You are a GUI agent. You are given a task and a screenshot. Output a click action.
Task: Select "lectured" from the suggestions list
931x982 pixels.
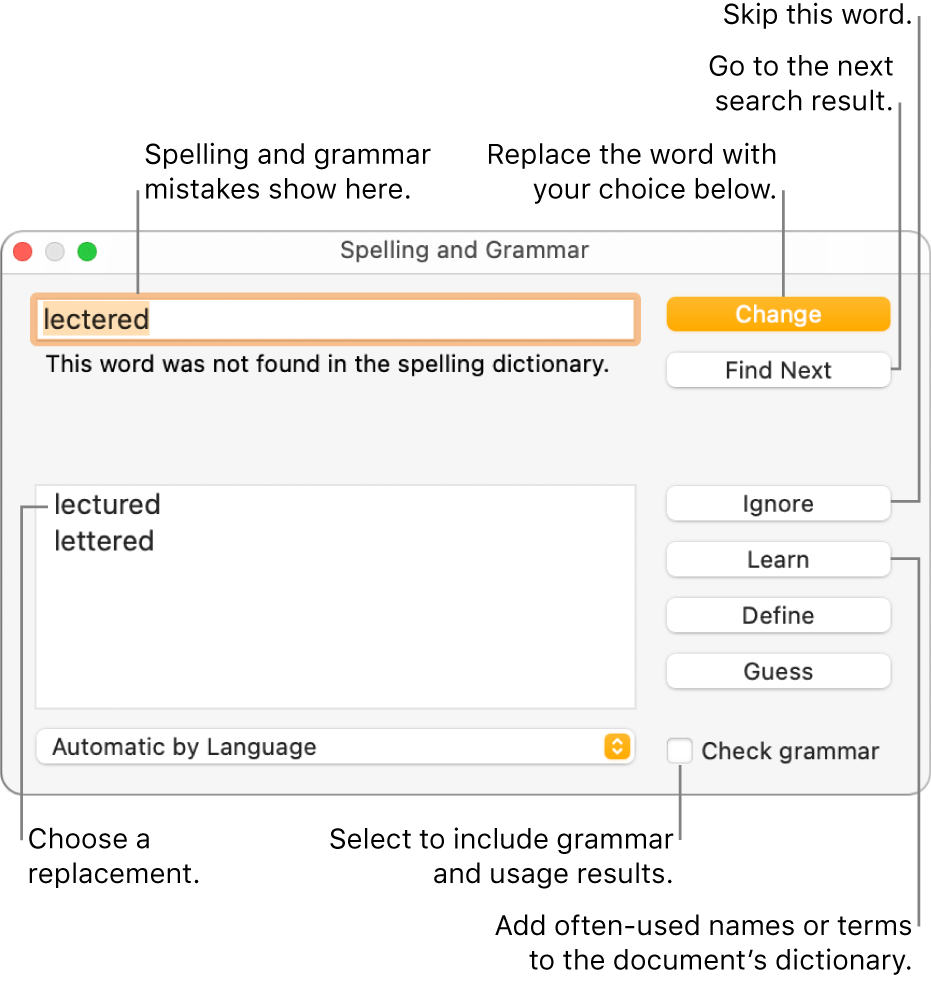pyautogui.click(x=108, y=505)
